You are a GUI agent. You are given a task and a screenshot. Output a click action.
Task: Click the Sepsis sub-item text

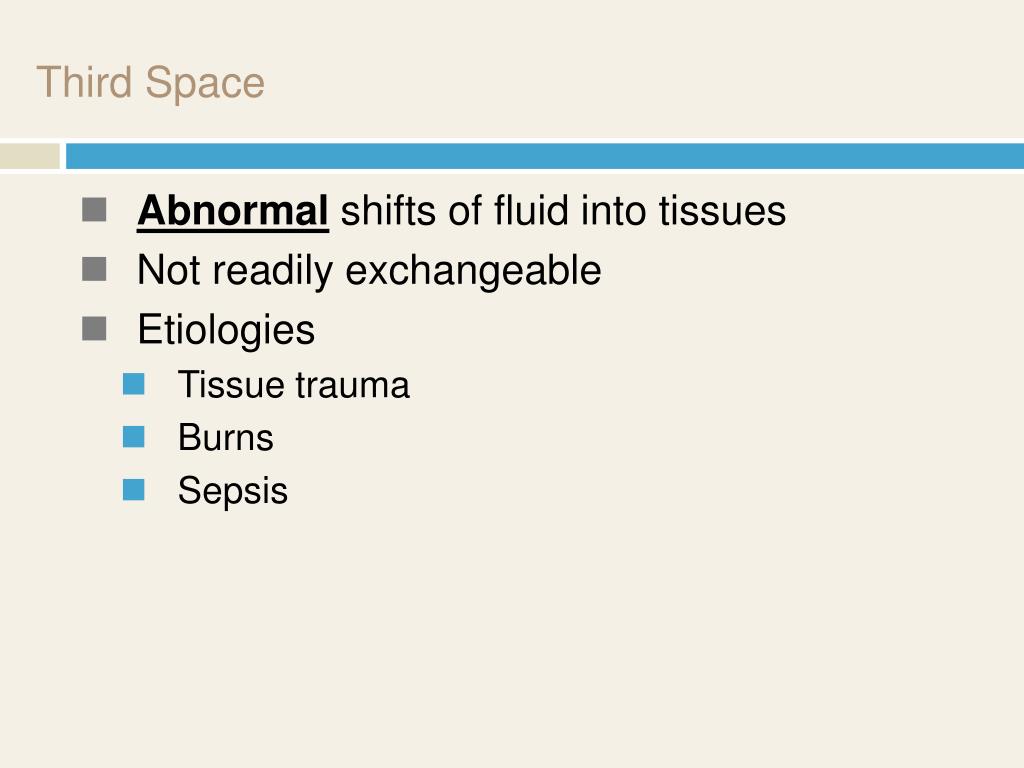click(232, 491)
